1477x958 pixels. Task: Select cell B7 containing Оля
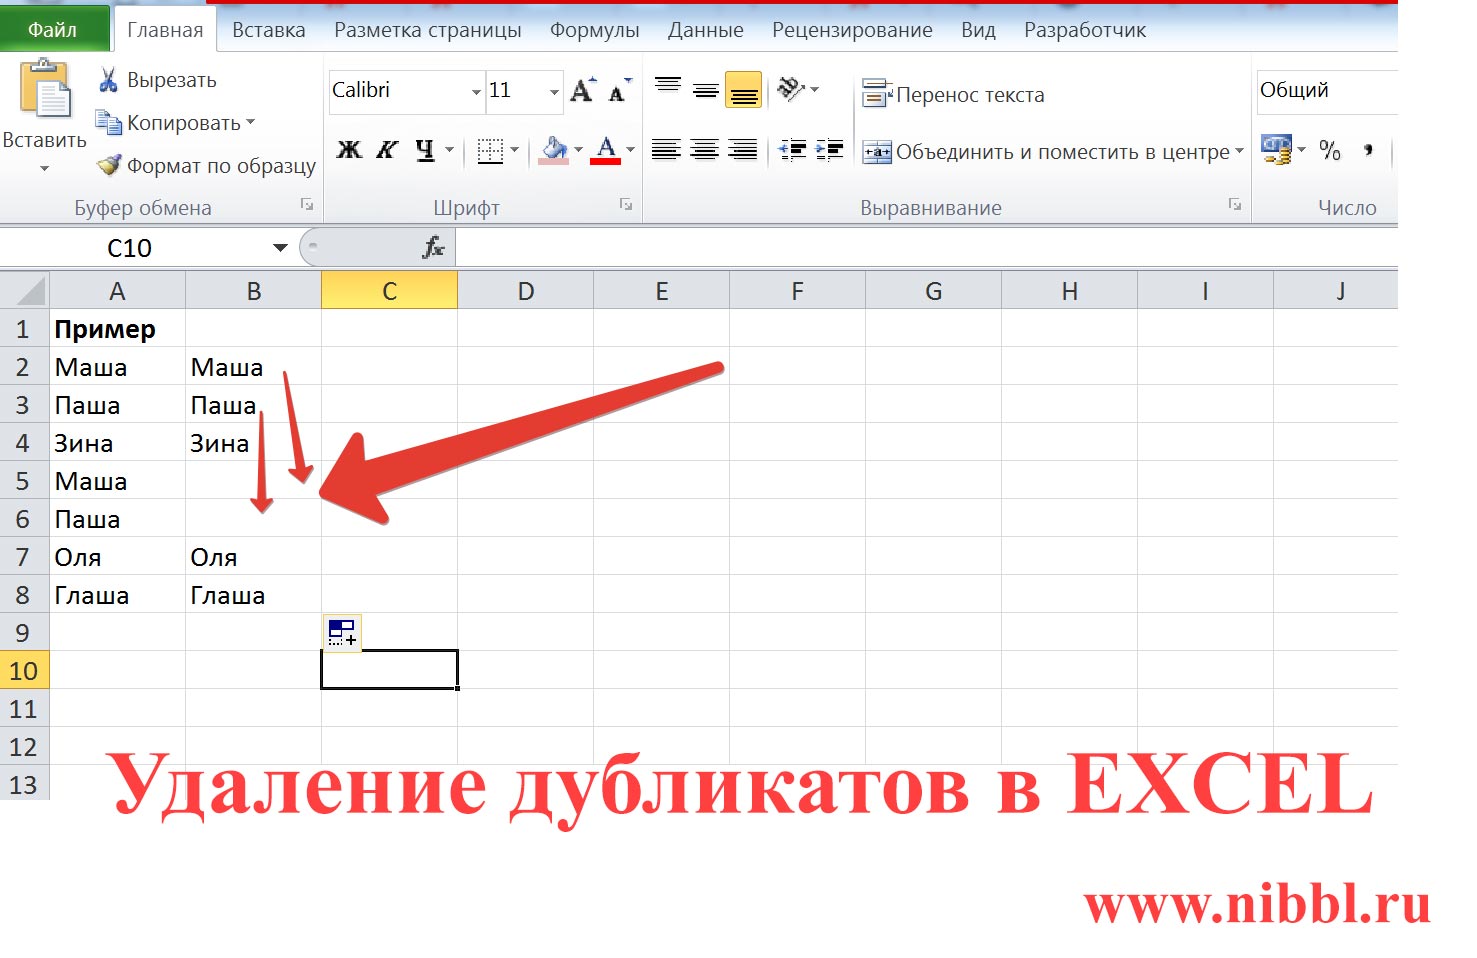click(253, 557)
